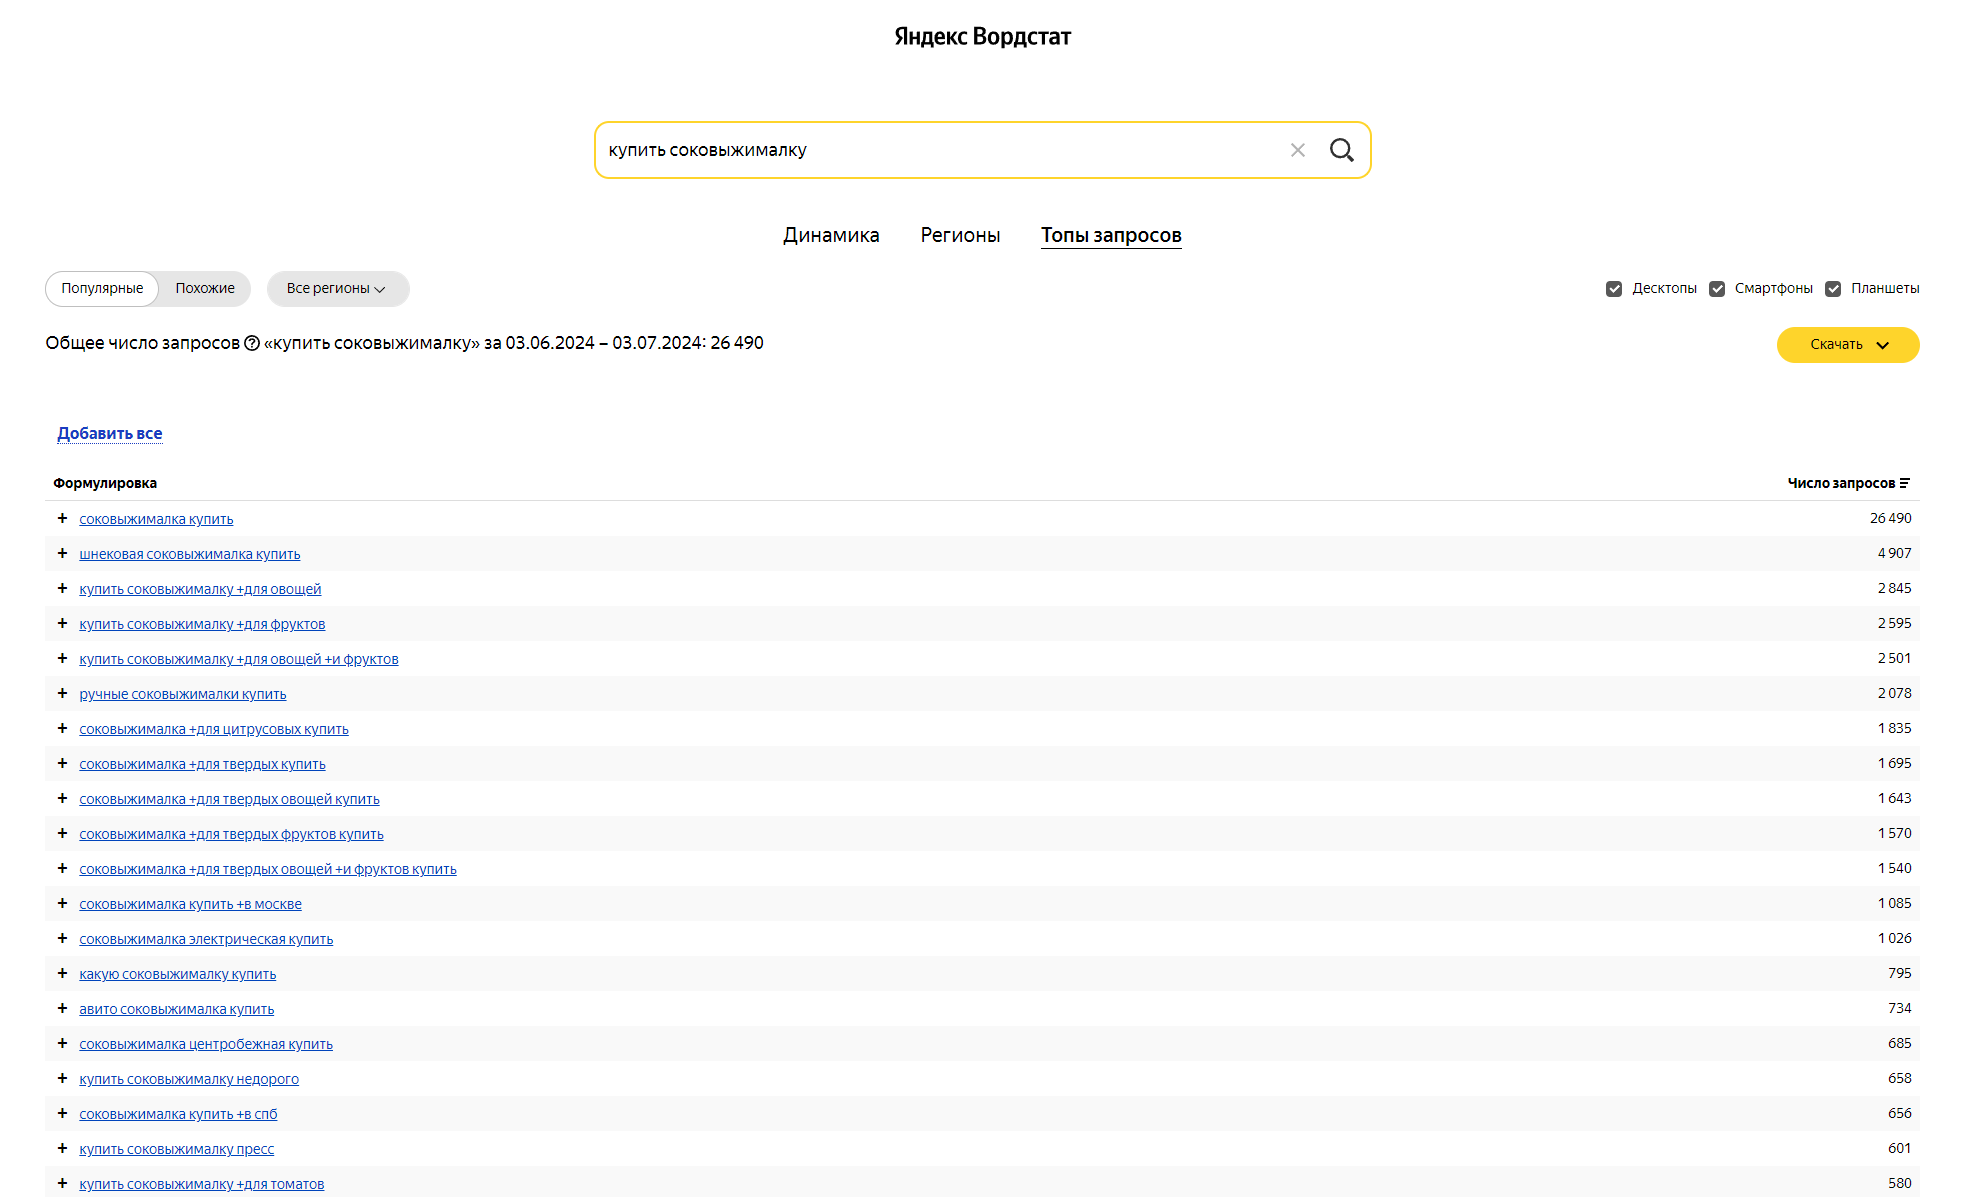The height and width of the screenshot is (1197, 1978).
Task: Toggle the Смартфоны checkbox
Action: coord(1717,289)
